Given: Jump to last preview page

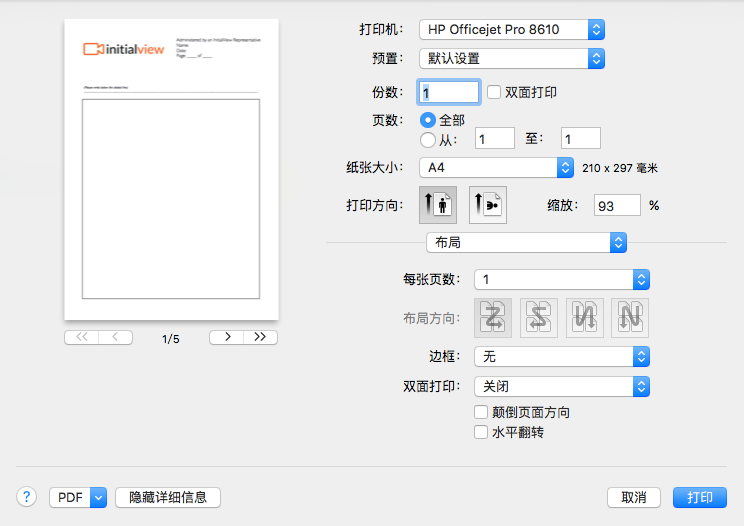Looking at the screenshot, I should click(260, 337).
